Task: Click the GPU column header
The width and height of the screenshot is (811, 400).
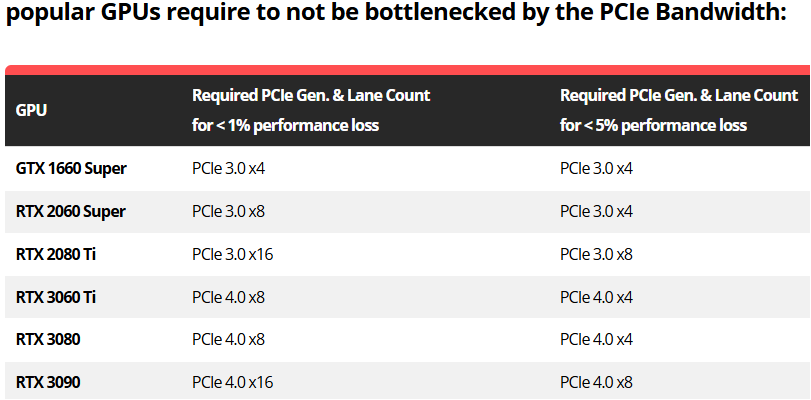Action: 31,110
